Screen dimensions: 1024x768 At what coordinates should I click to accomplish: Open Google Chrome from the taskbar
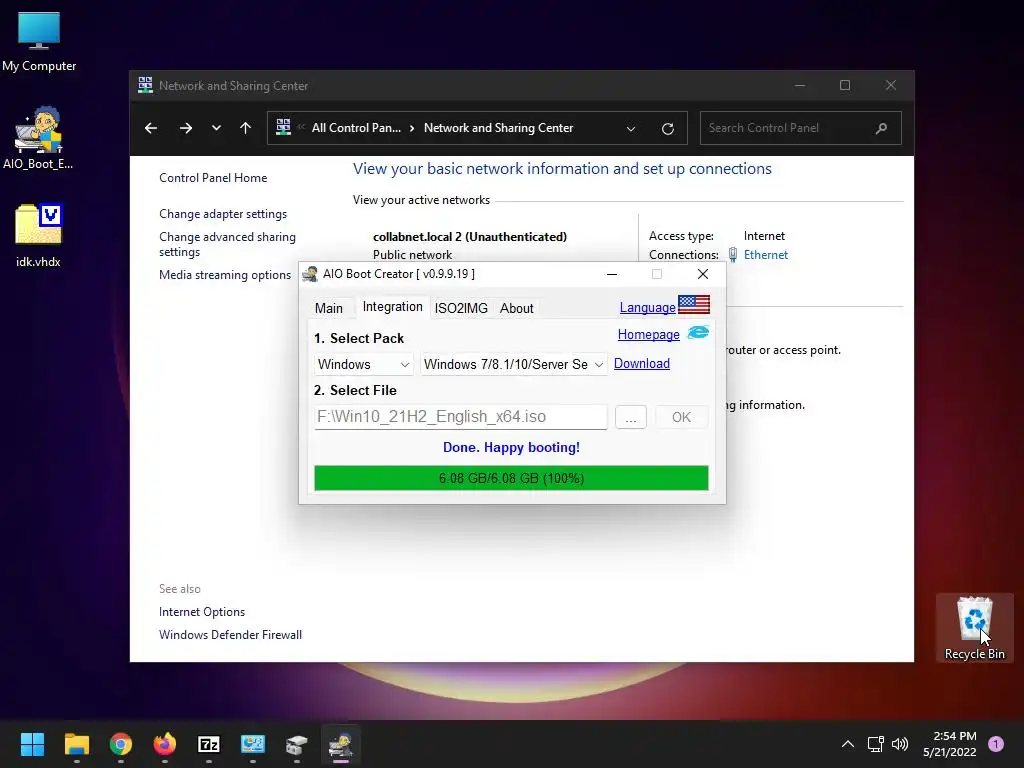121,744
